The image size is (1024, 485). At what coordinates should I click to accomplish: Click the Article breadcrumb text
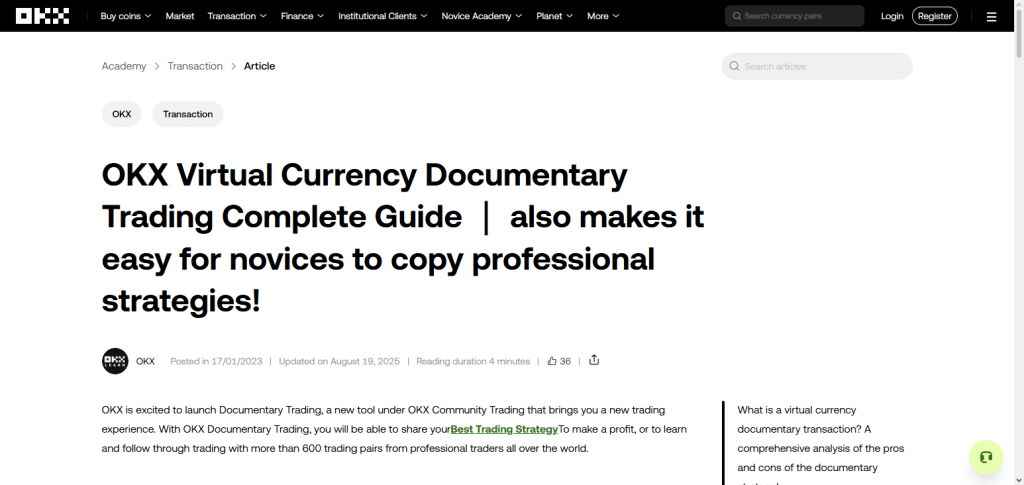[x=259, y=66]
